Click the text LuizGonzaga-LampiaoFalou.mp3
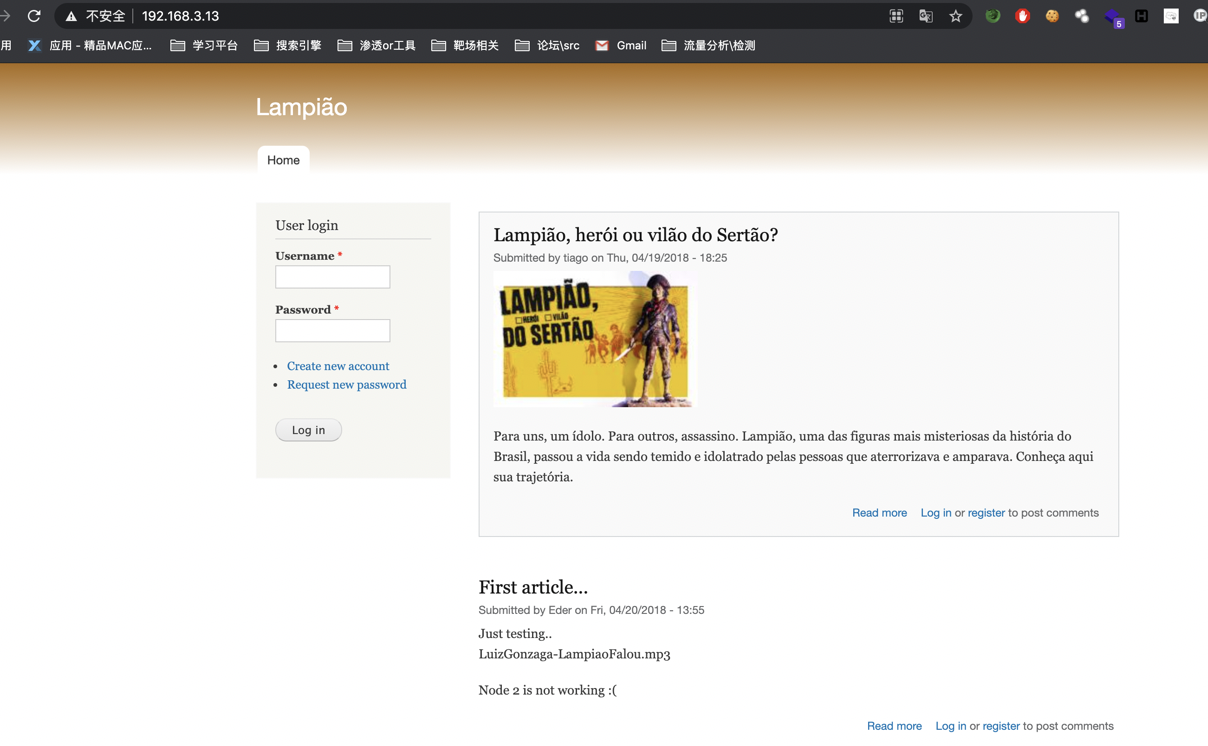 [x=574, y=654]
